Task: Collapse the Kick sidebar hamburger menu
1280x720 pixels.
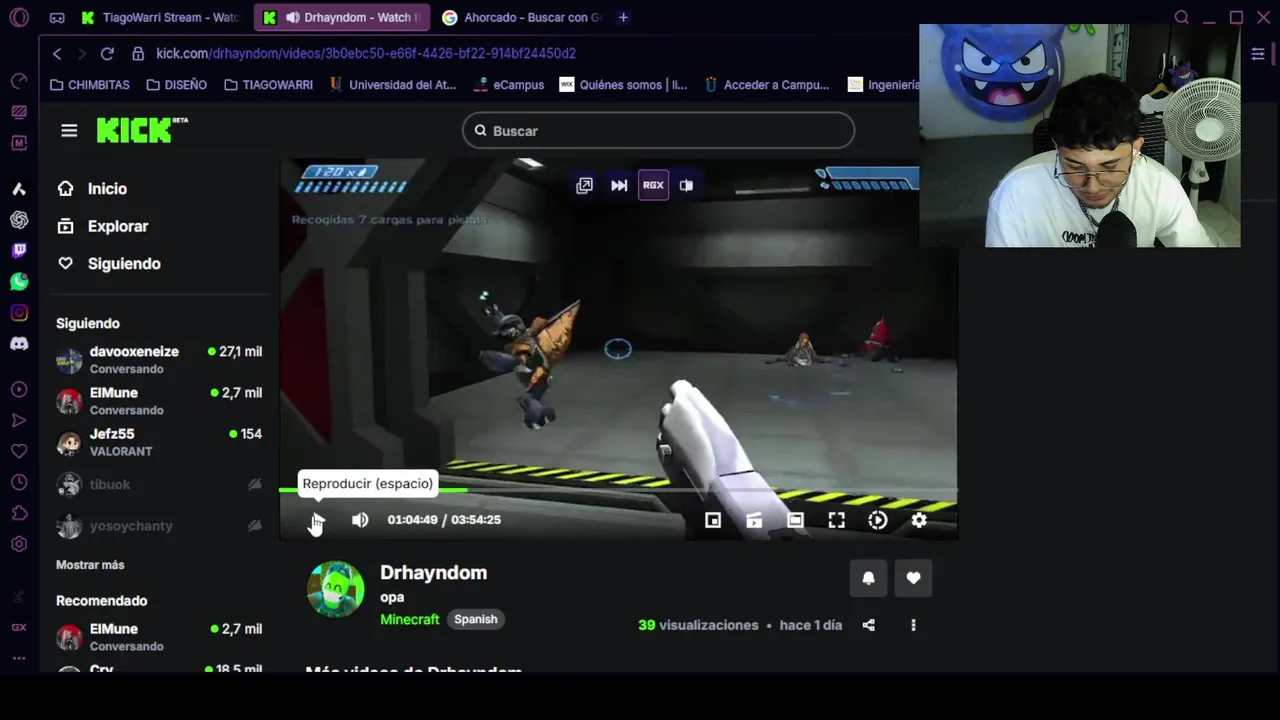Action: (69, 131)
